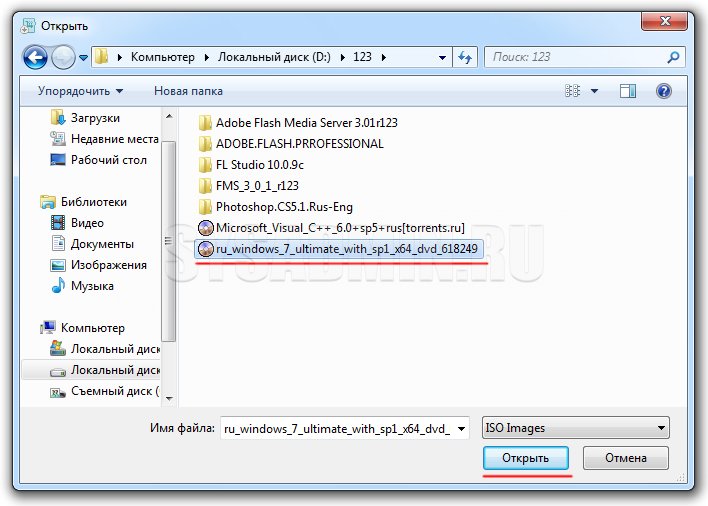Open the FL Studio 10.0.9c folder
708x506 pixels.
click(x=258, y=165)
